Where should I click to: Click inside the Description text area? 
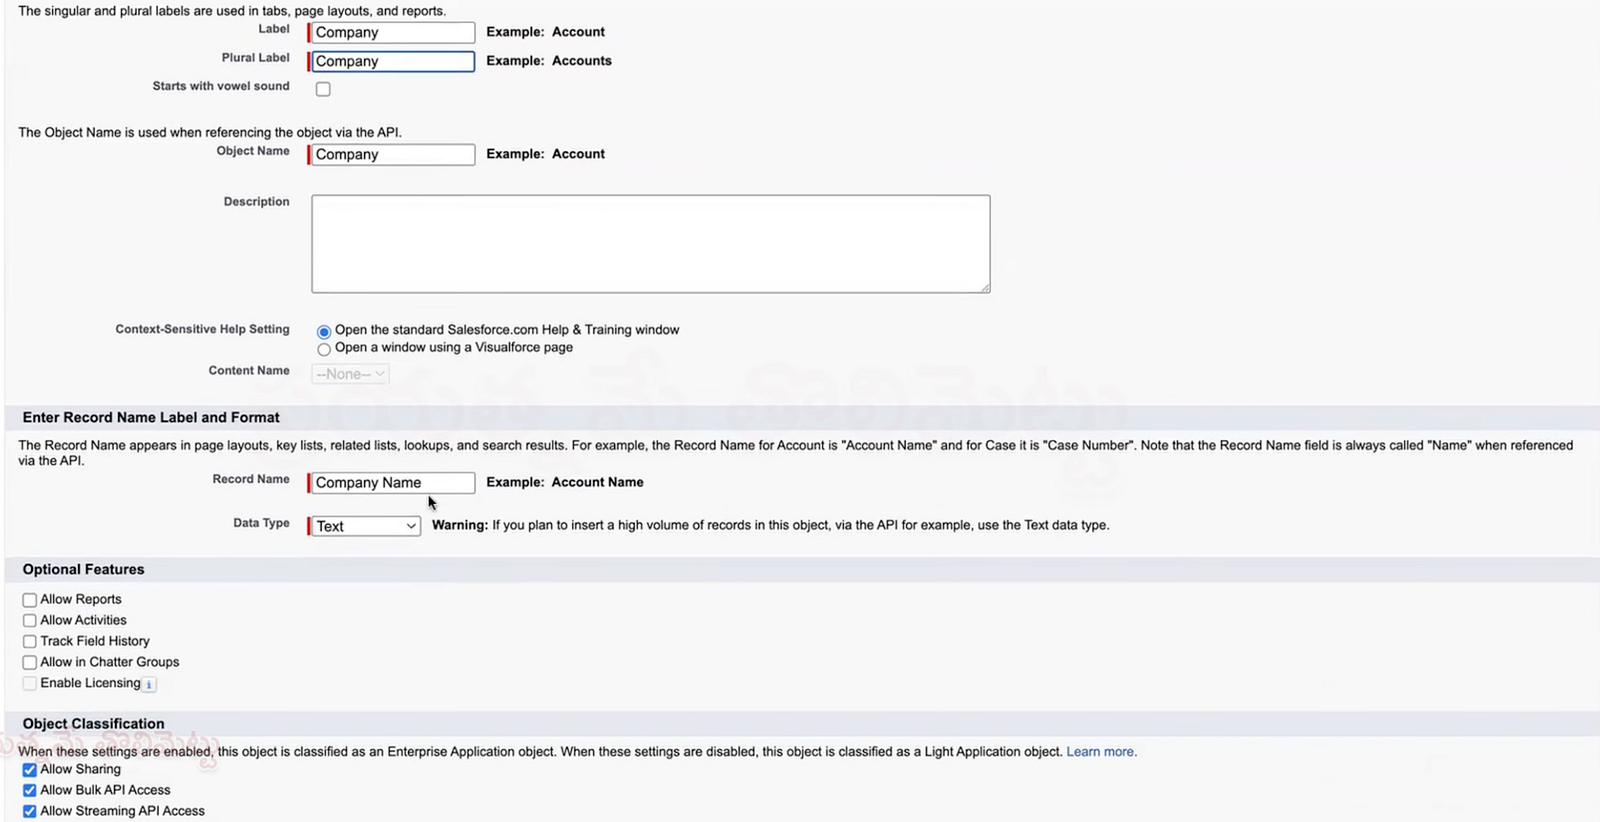(x=650, y=244)
